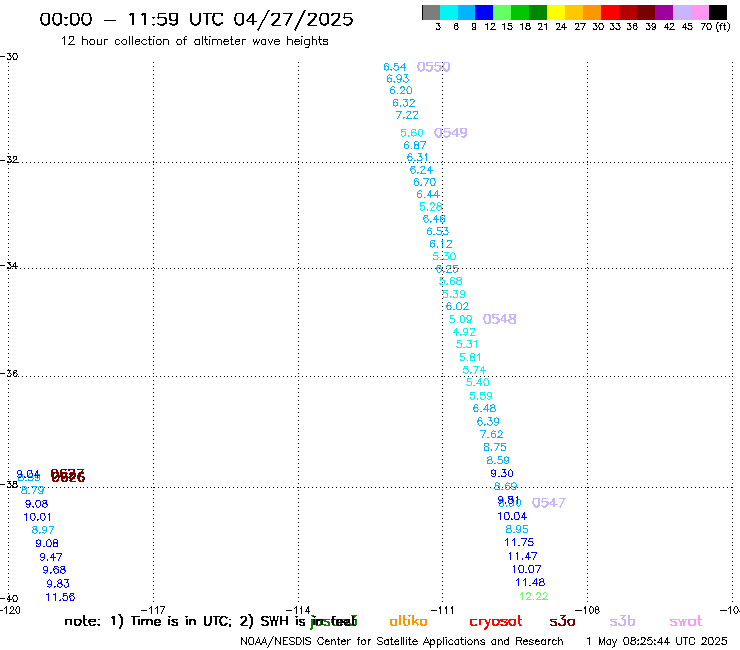Click the wave height value 6.12
The image size is (740, 650).
(x=440, y=244)
